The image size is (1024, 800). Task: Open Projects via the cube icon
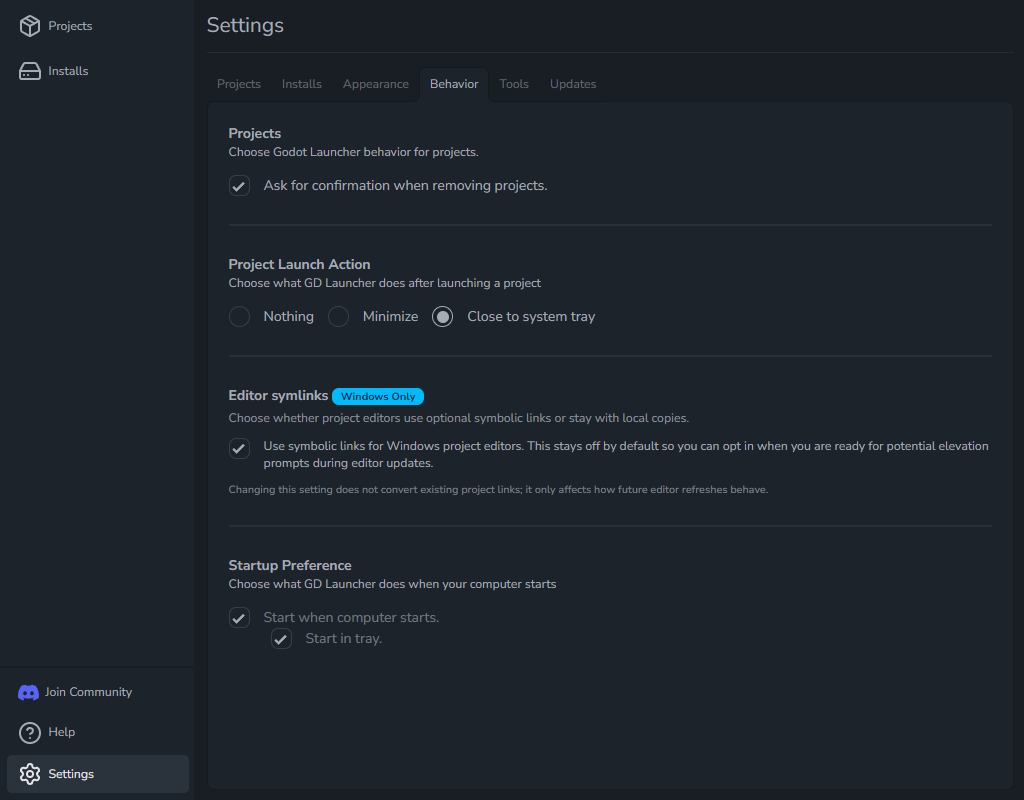29,25
